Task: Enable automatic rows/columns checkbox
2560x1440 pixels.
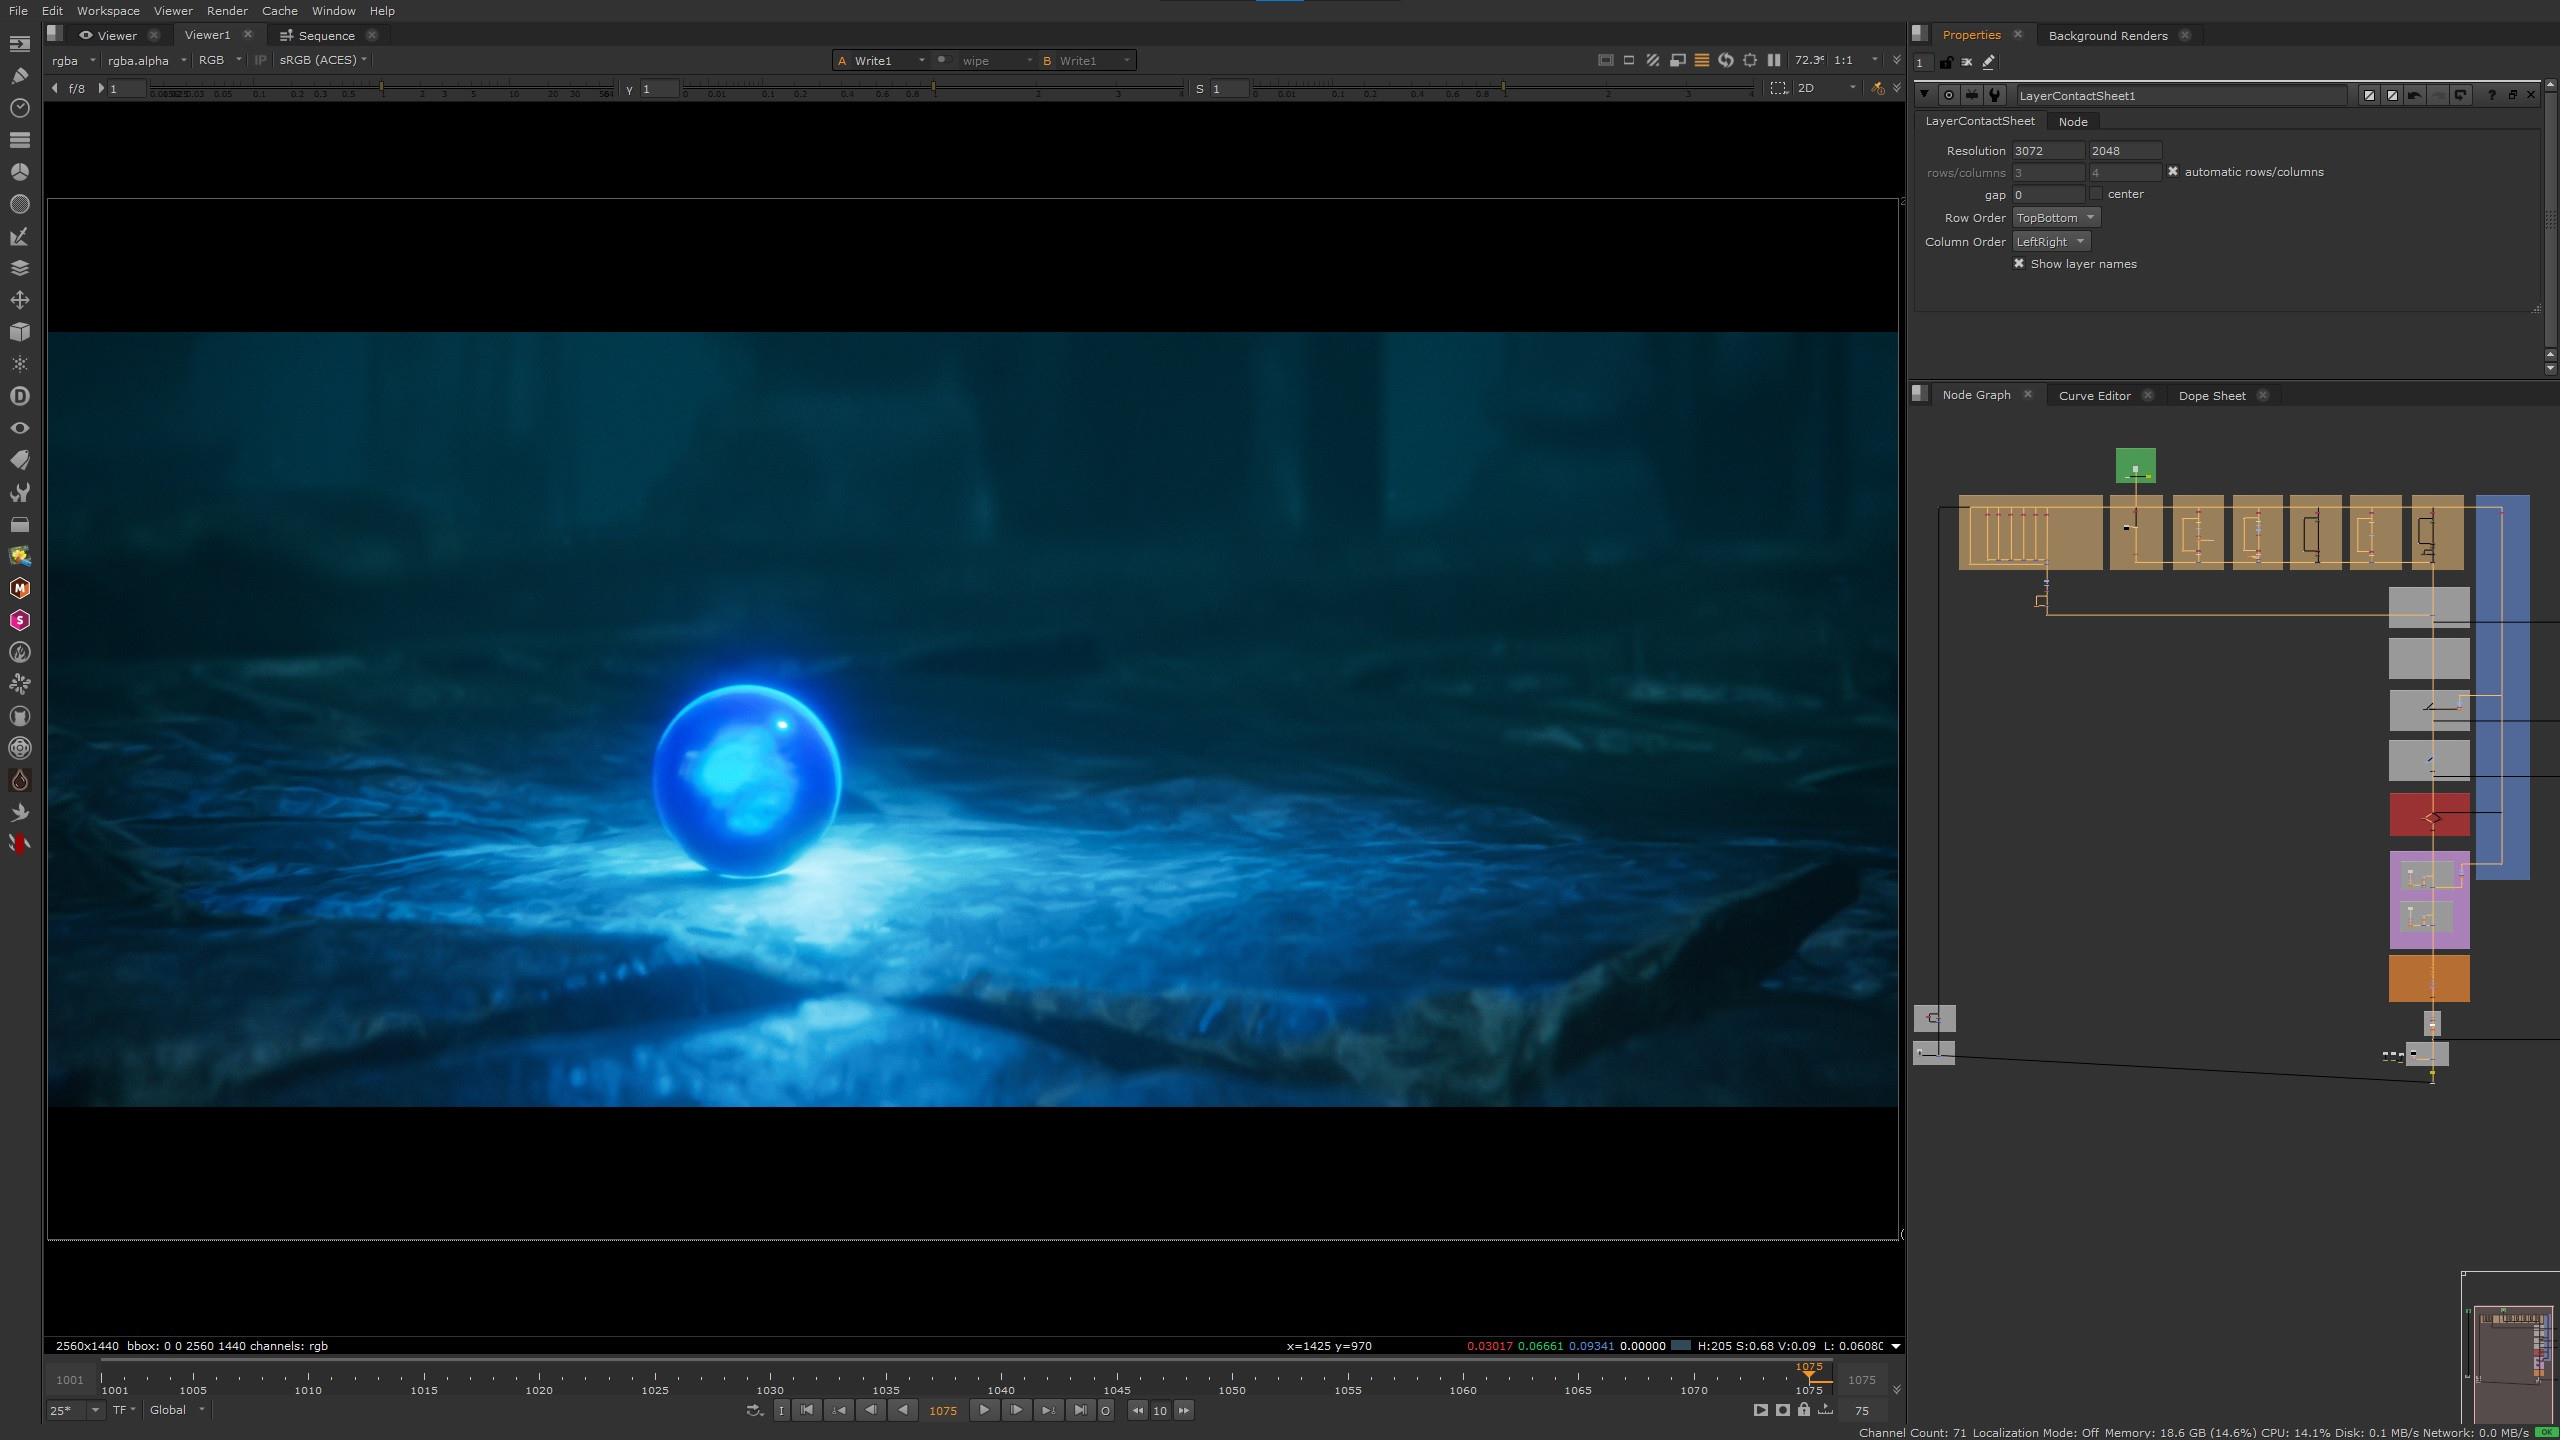Action: click(x=2173, y=172)
